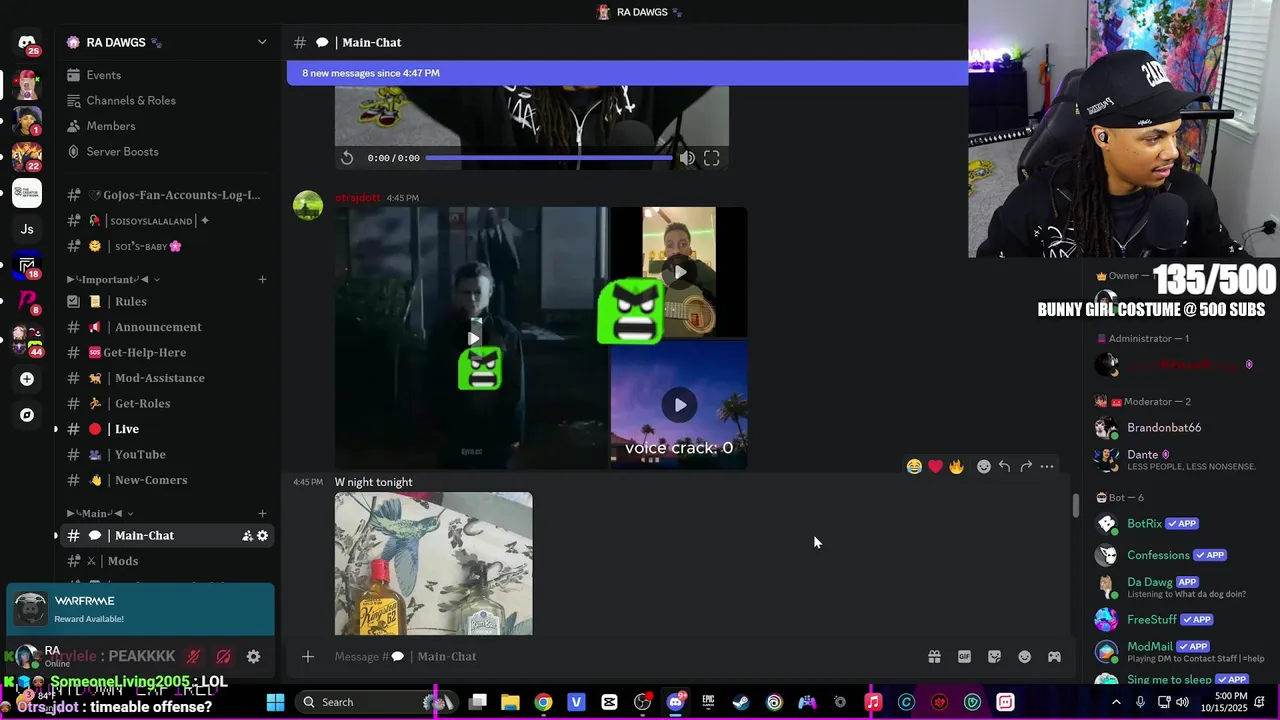Expand the RA DAWGS server menu
1280x720 pixels.
point(262,42)
